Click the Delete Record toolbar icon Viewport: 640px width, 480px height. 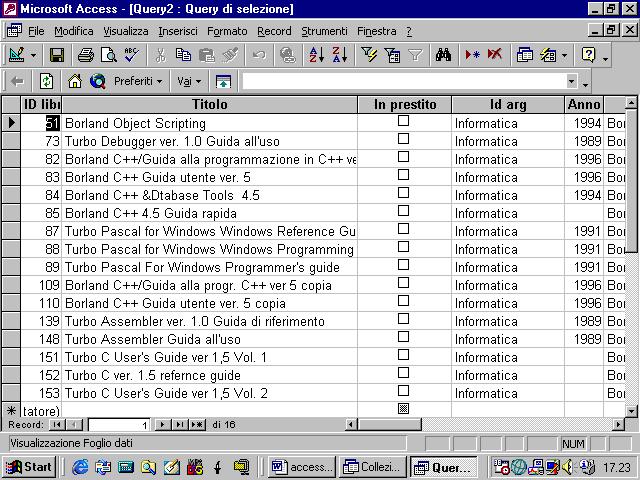(x=495, y=55)
